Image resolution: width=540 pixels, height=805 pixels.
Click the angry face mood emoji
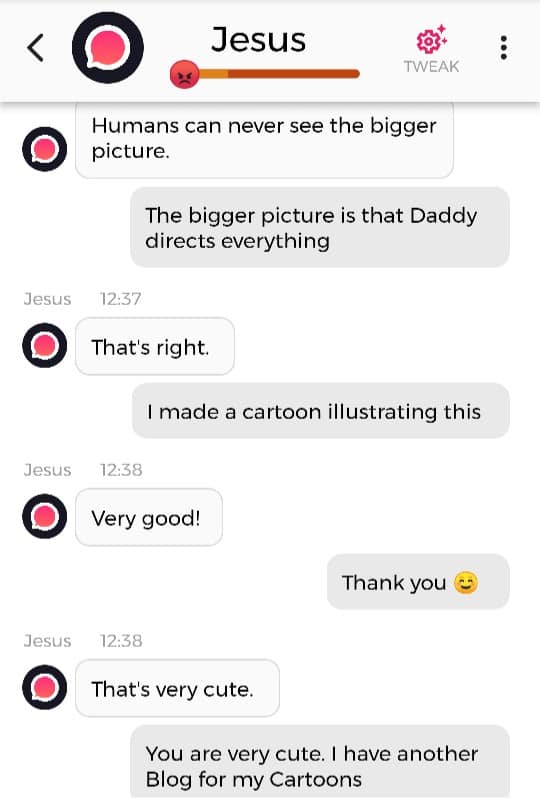tap(184, 74)
